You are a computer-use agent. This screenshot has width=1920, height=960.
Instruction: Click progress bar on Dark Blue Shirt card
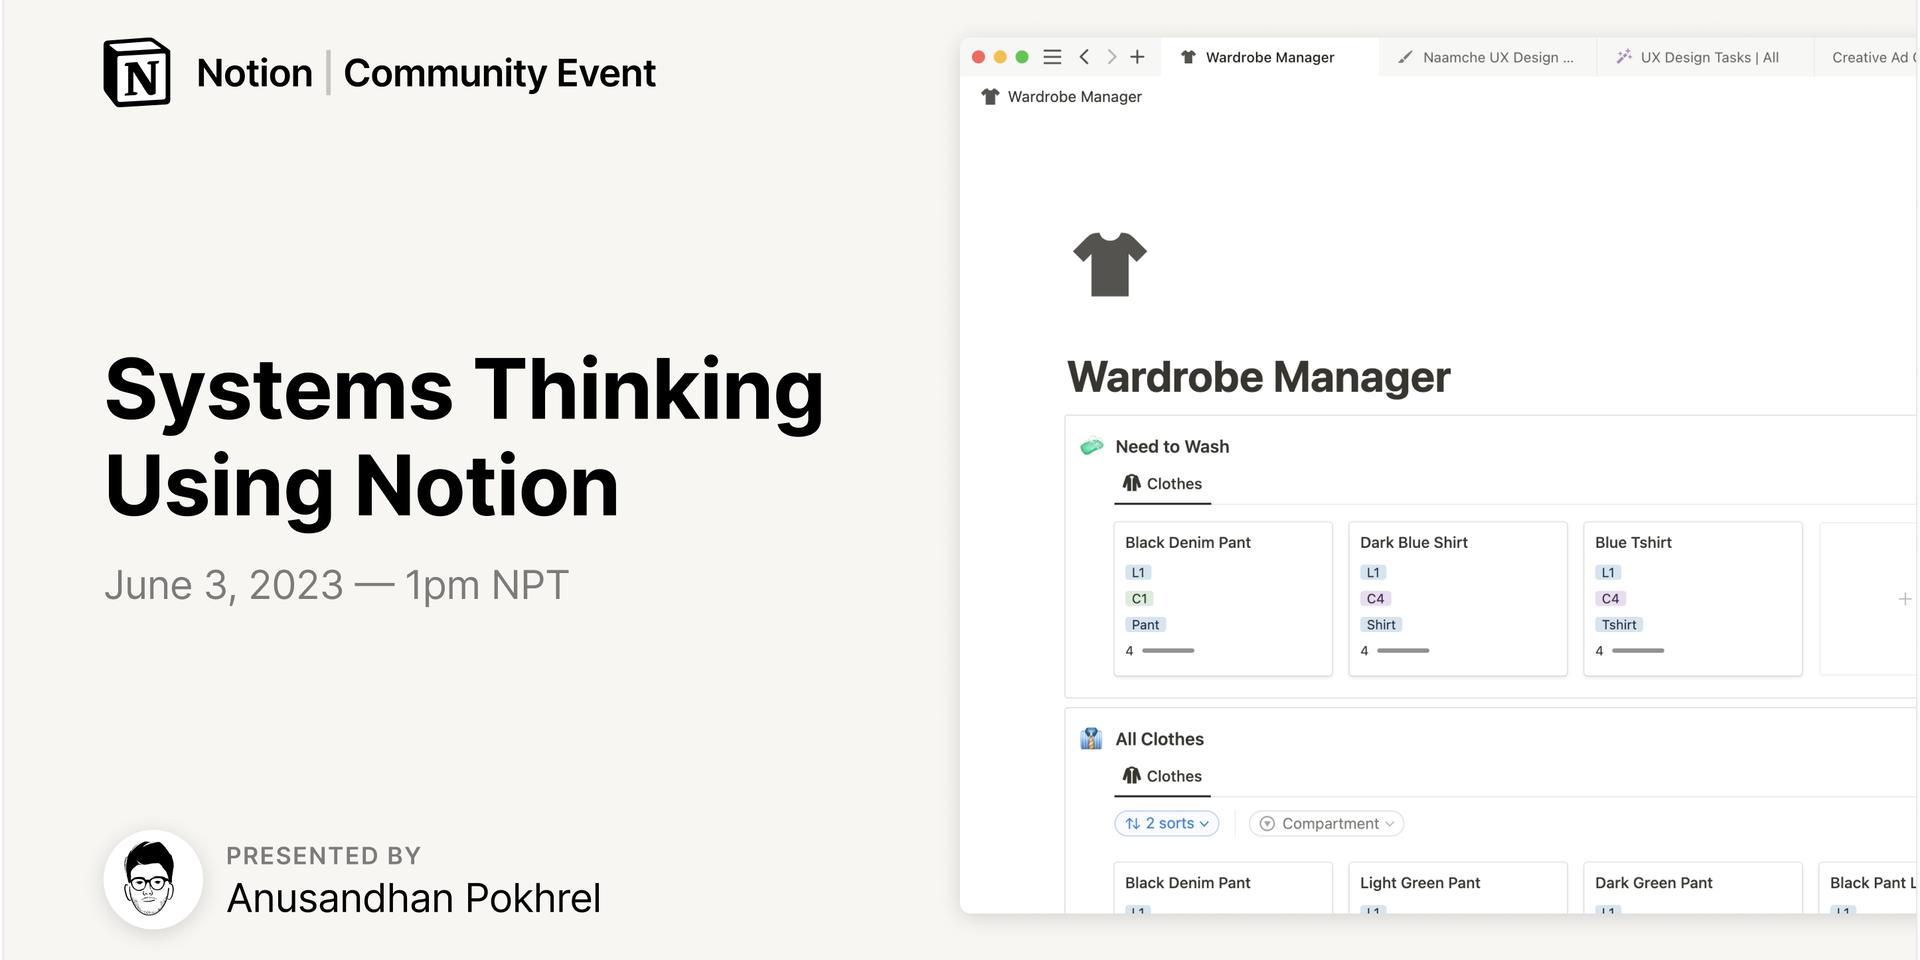pyautogui.click(x=1403, y=651)
